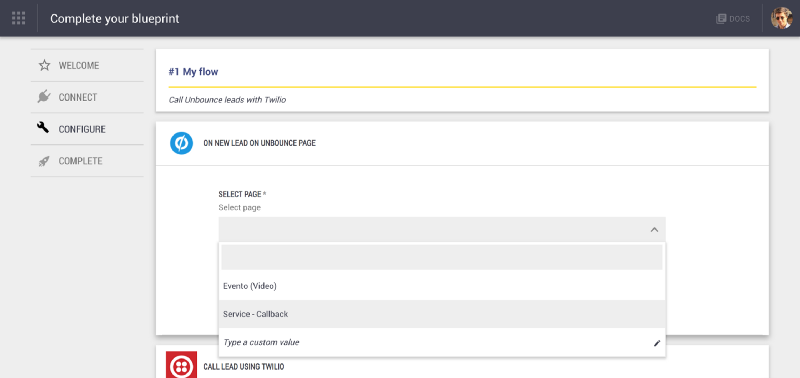Image resolution: width=800 pixels, height=378 pixels.
Task: Click the plug icon beside CONNECT
Action: [44, 97]
